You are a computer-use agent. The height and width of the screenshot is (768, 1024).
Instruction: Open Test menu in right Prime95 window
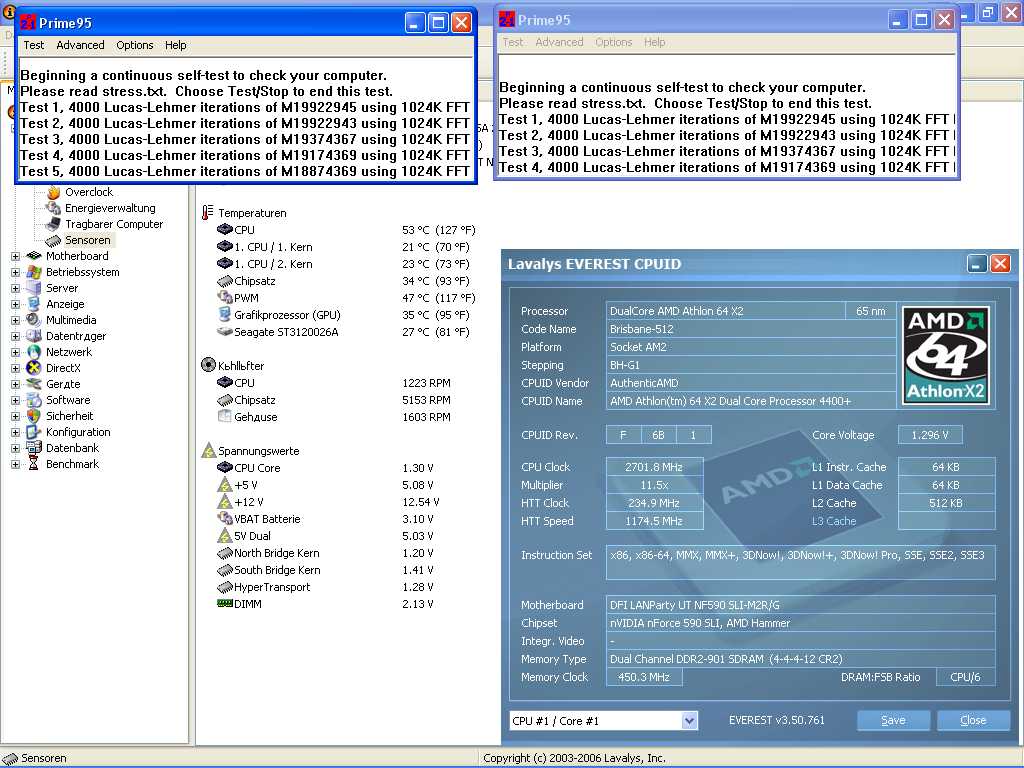click(x=513, y=42)
